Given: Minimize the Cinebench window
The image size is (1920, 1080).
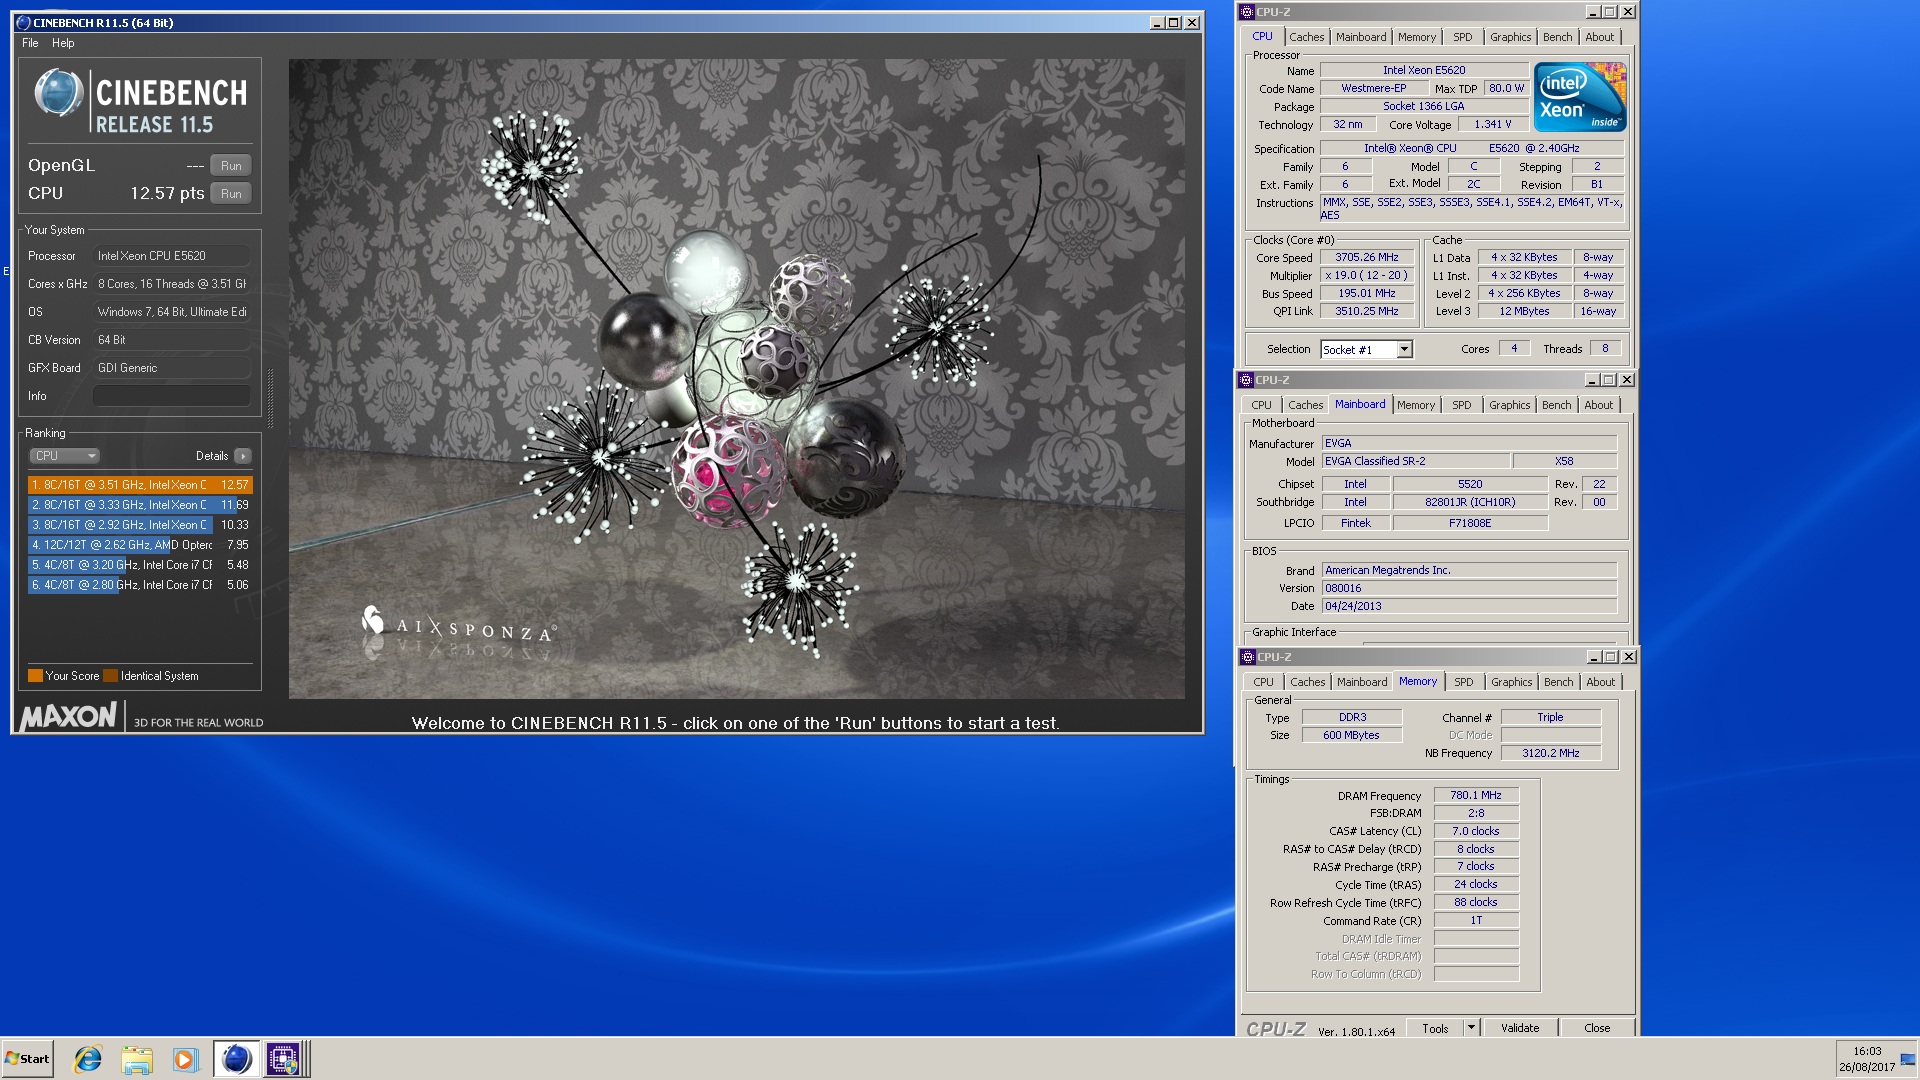Looking at the screenshot, I should coord(1157,23).
